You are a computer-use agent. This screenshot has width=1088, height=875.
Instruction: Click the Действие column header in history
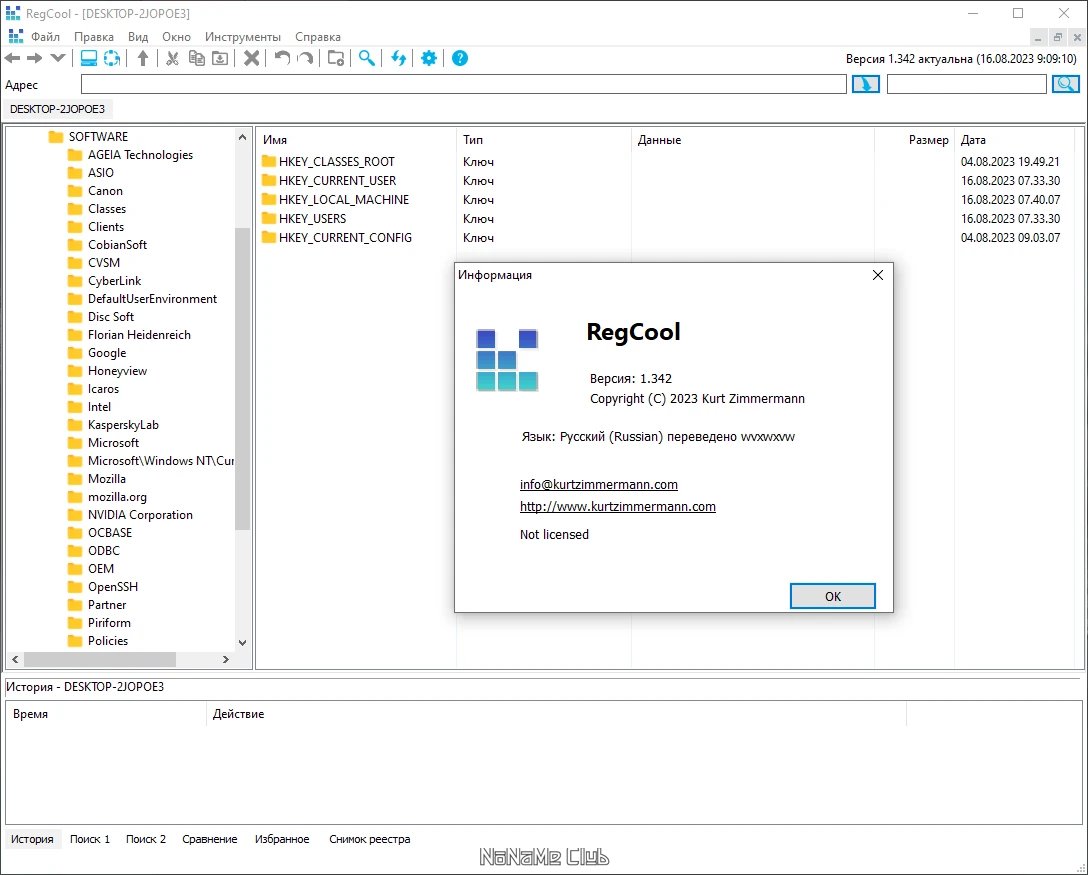(556, 714)
